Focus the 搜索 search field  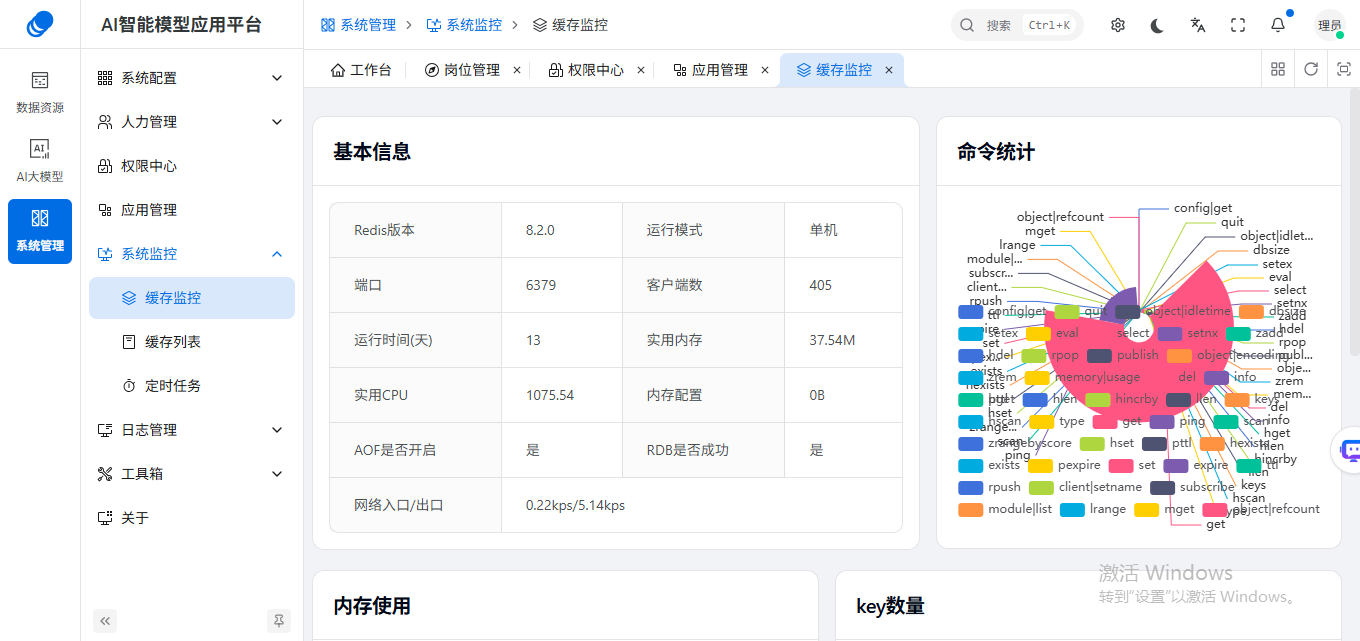coord(1017,25)
